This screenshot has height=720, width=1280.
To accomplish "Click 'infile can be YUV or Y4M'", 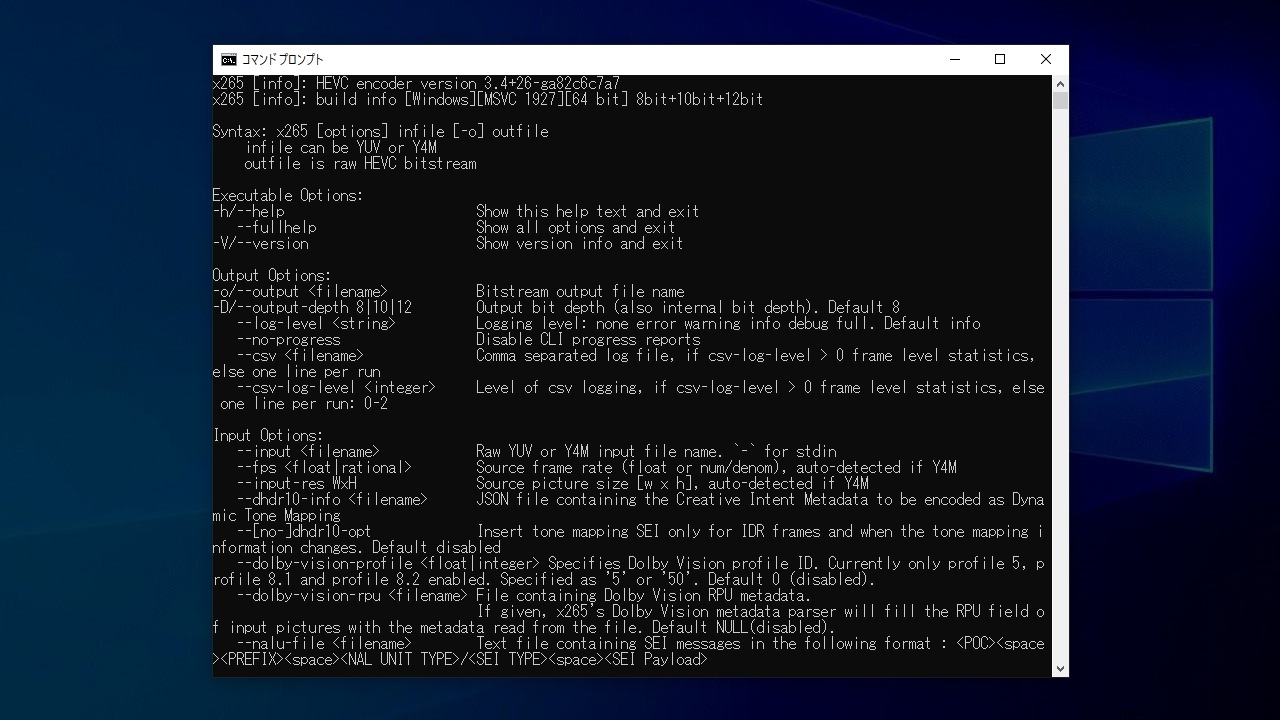I will pos(341,148).
